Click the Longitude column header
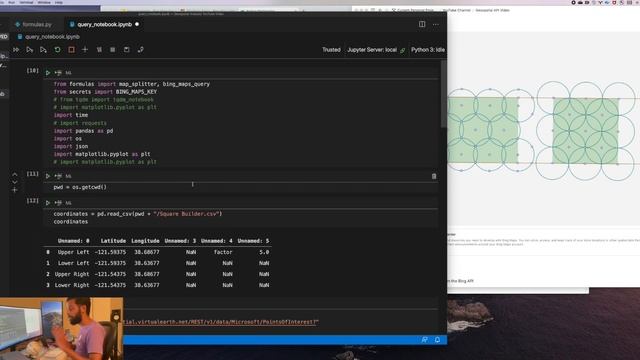The width and height of the screenshot is (640, 360). pyautogui.click(x=145, y=241)
